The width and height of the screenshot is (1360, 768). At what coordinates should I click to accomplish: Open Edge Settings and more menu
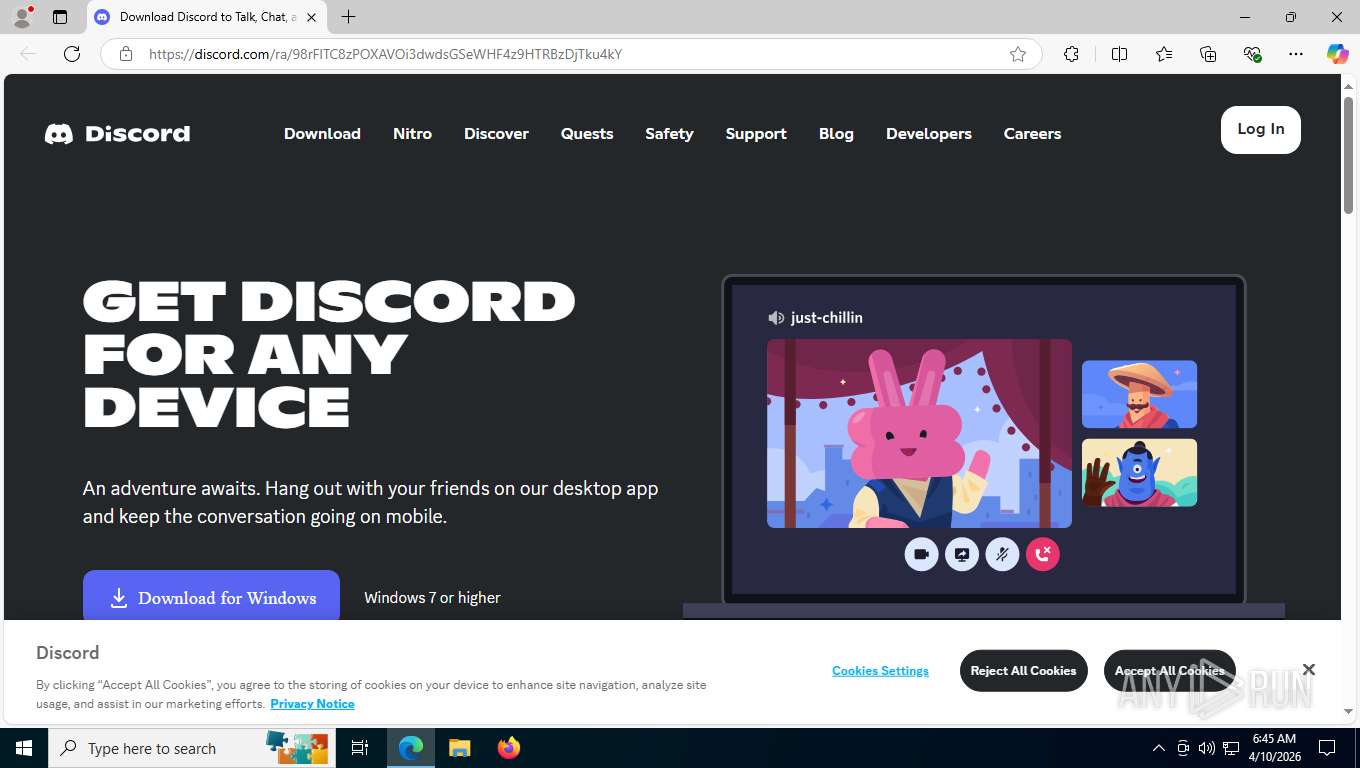coord(1296,54)
